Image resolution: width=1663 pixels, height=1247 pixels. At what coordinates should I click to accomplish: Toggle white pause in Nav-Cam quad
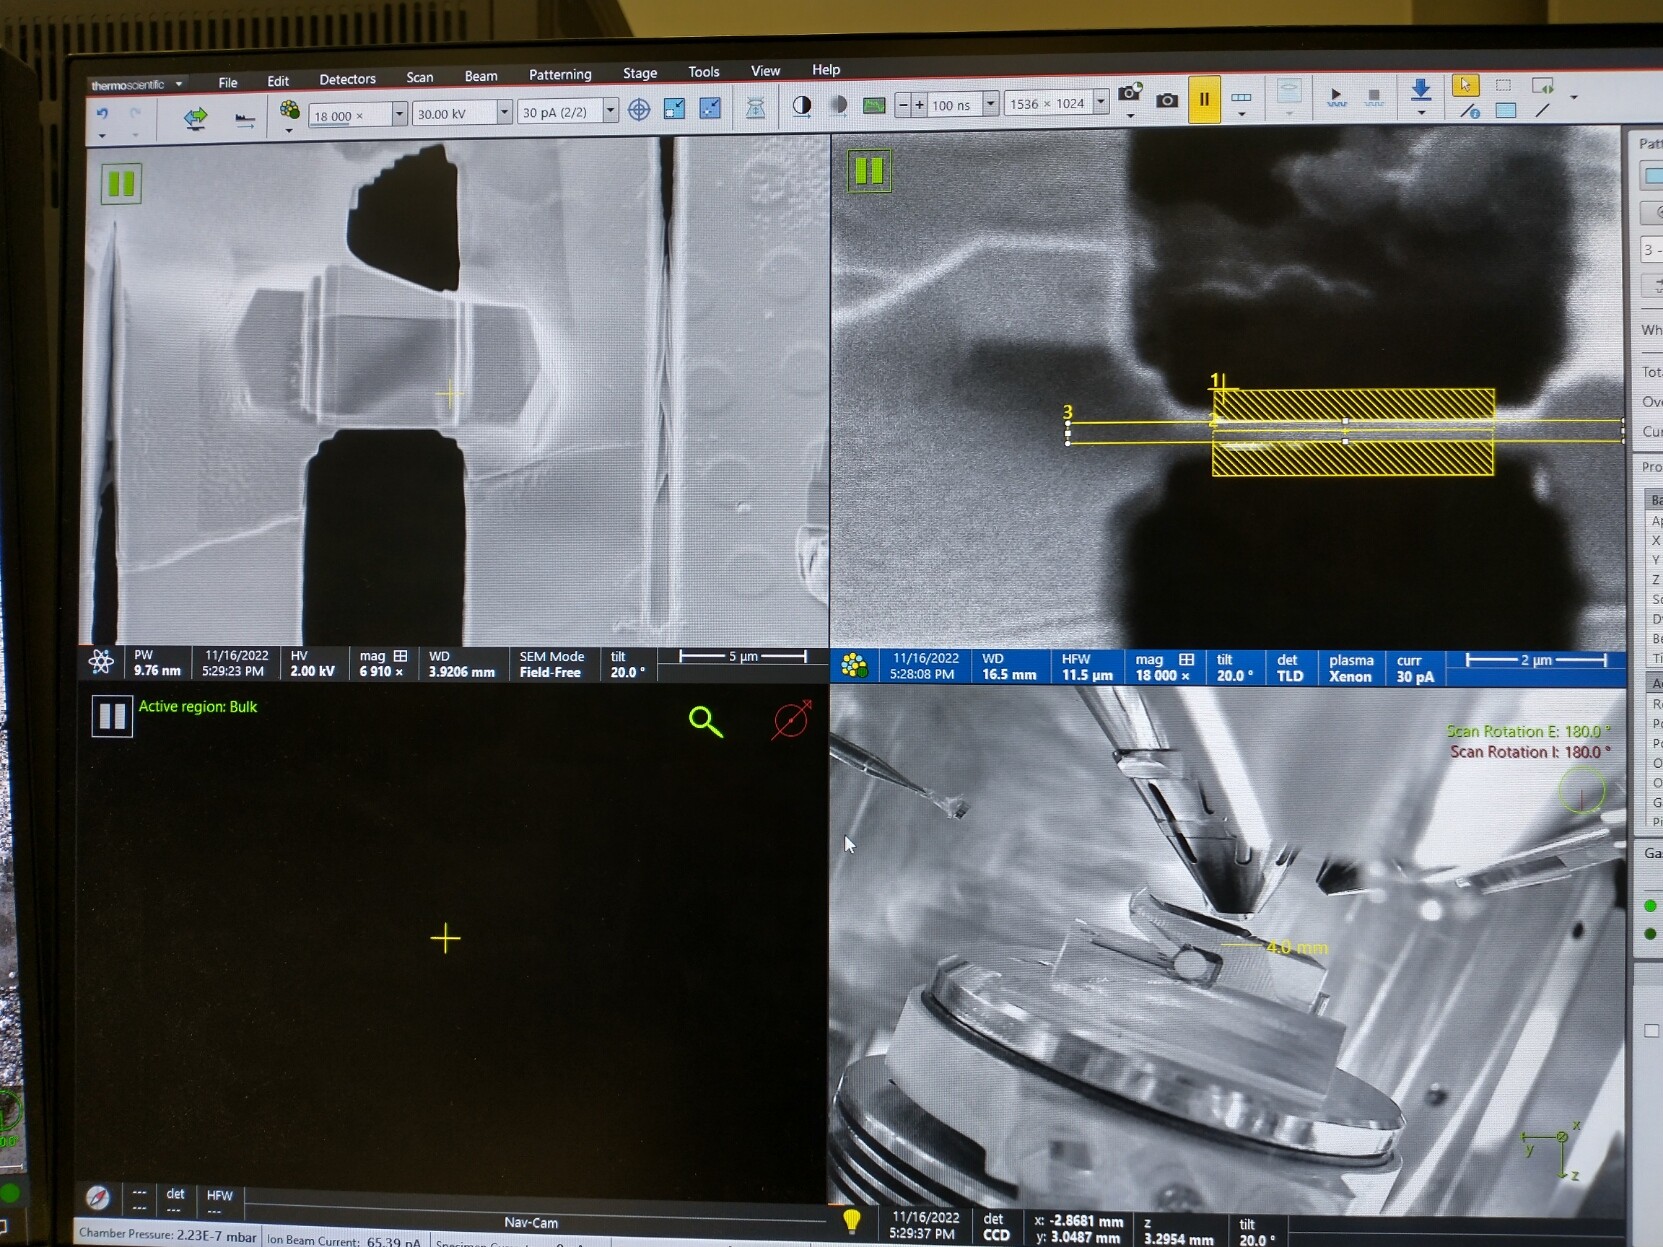(112, 716)
